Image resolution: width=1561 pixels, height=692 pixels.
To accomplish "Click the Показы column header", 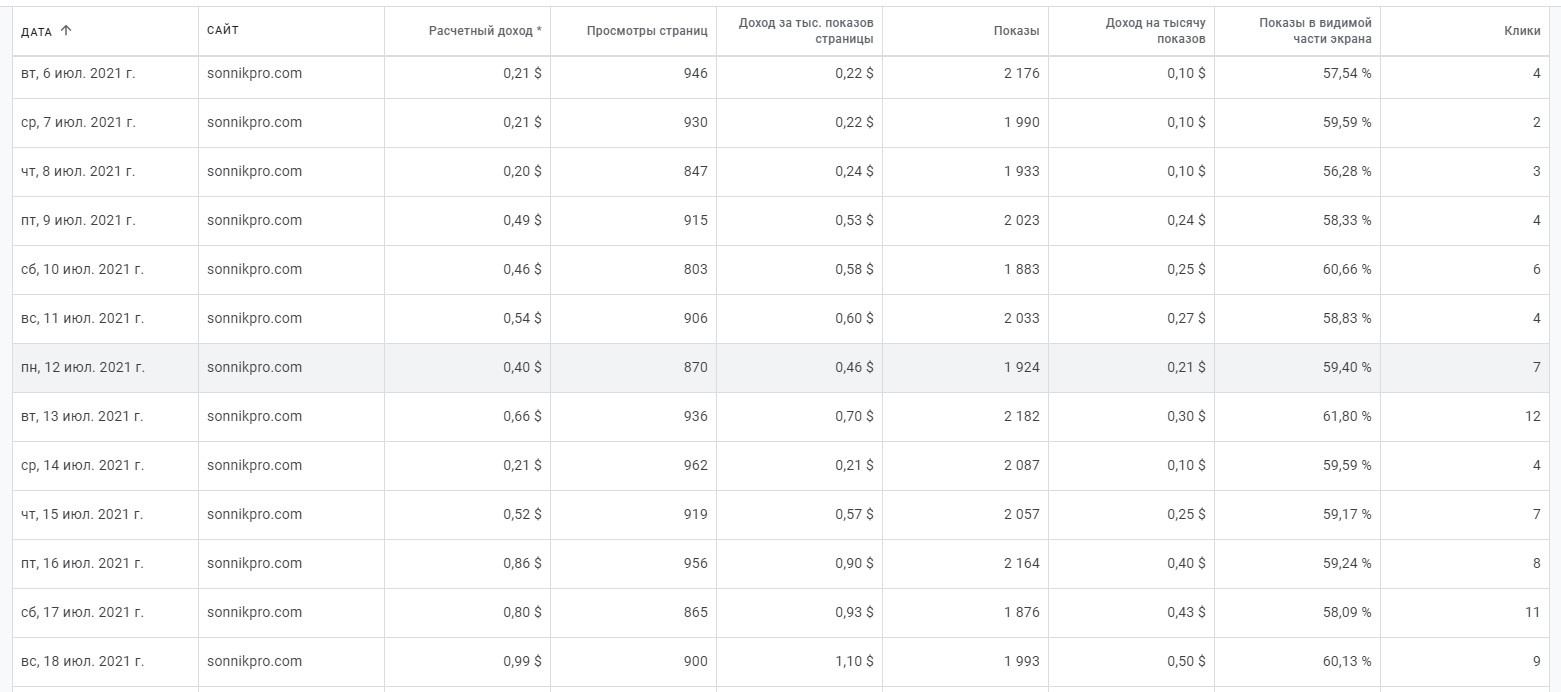I will pyautogui.click(x=1016, y=31).
